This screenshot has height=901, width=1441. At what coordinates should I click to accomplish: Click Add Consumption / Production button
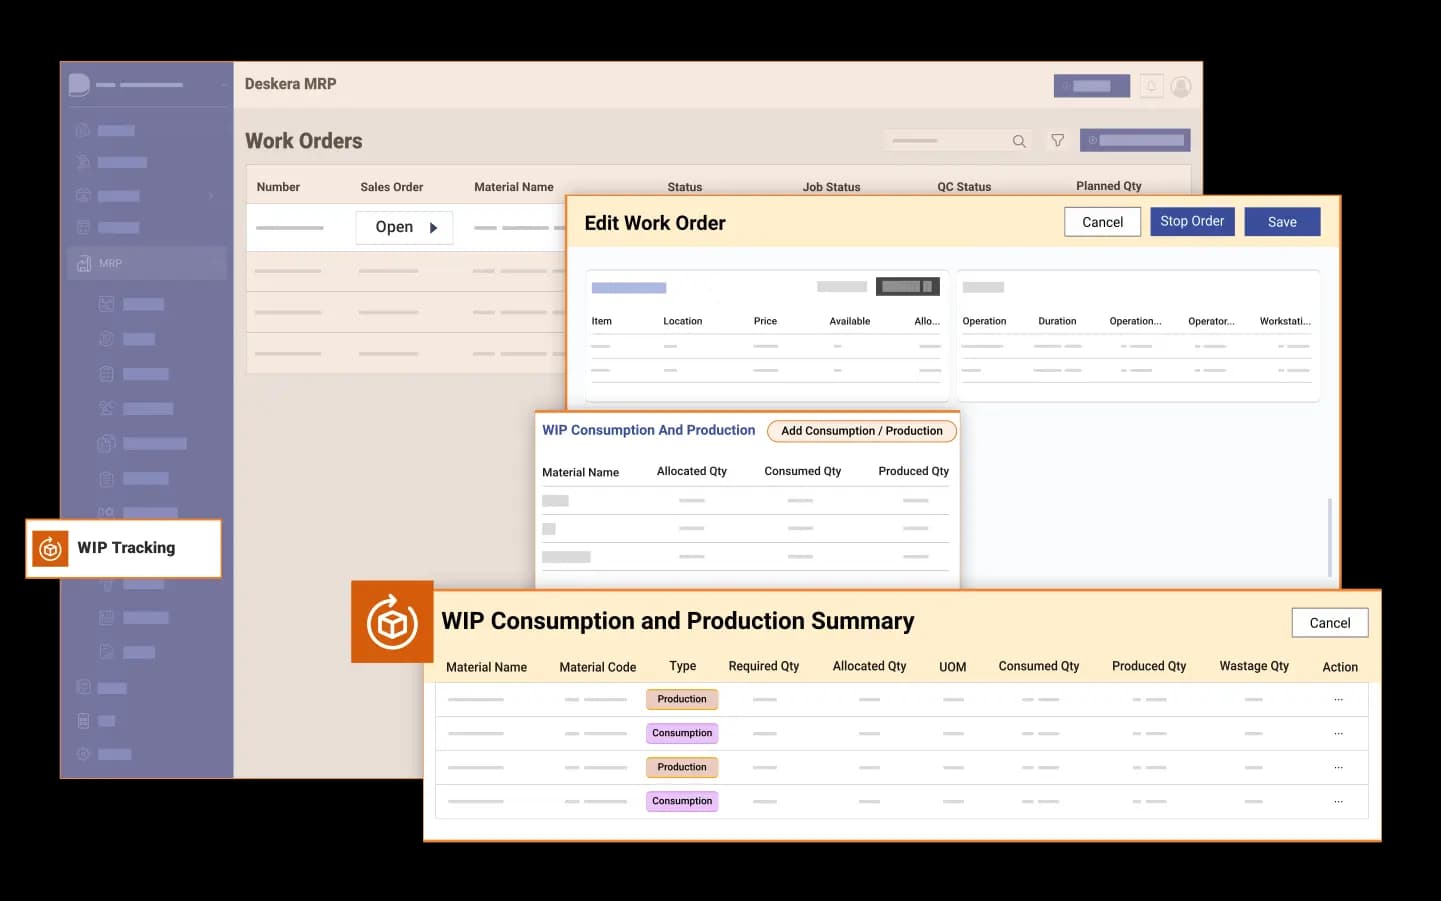point(861,431)
